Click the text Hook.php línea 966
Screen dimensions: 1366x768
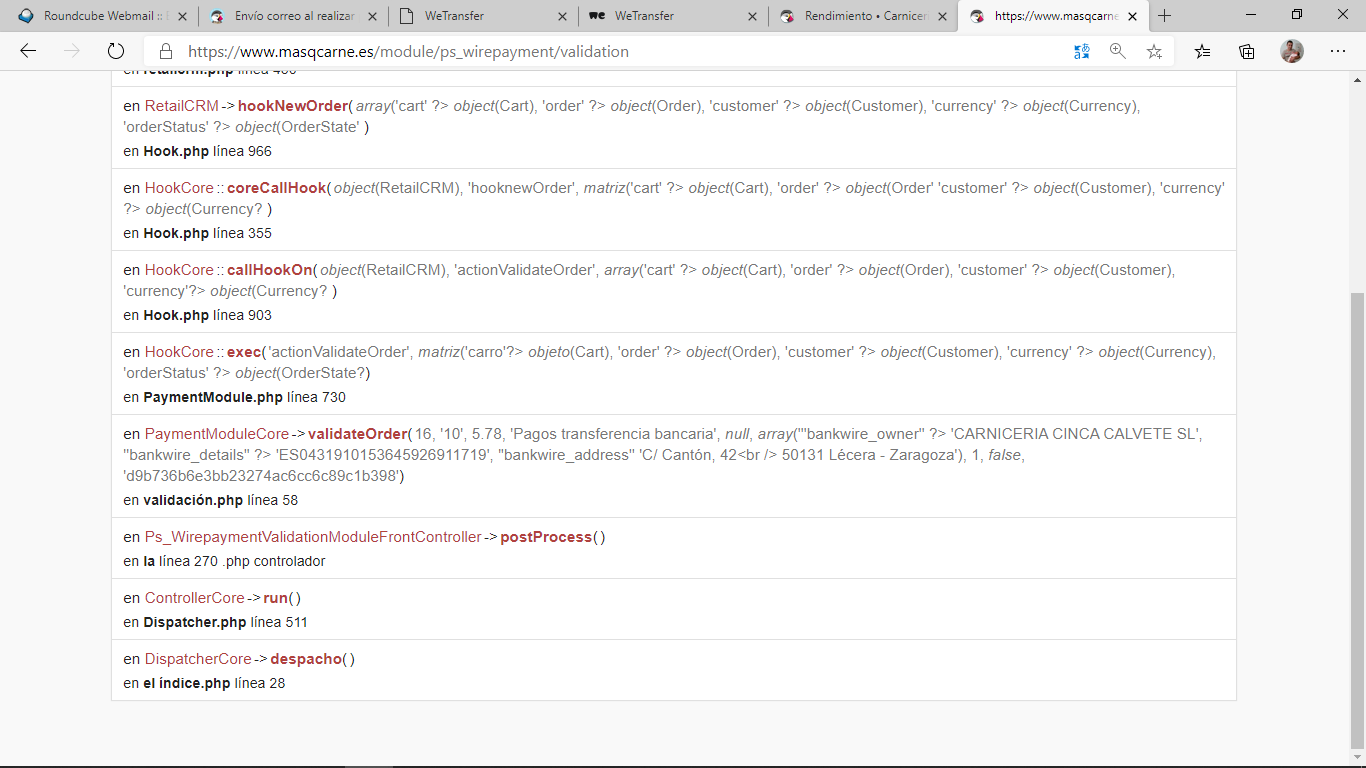[207, 151]
